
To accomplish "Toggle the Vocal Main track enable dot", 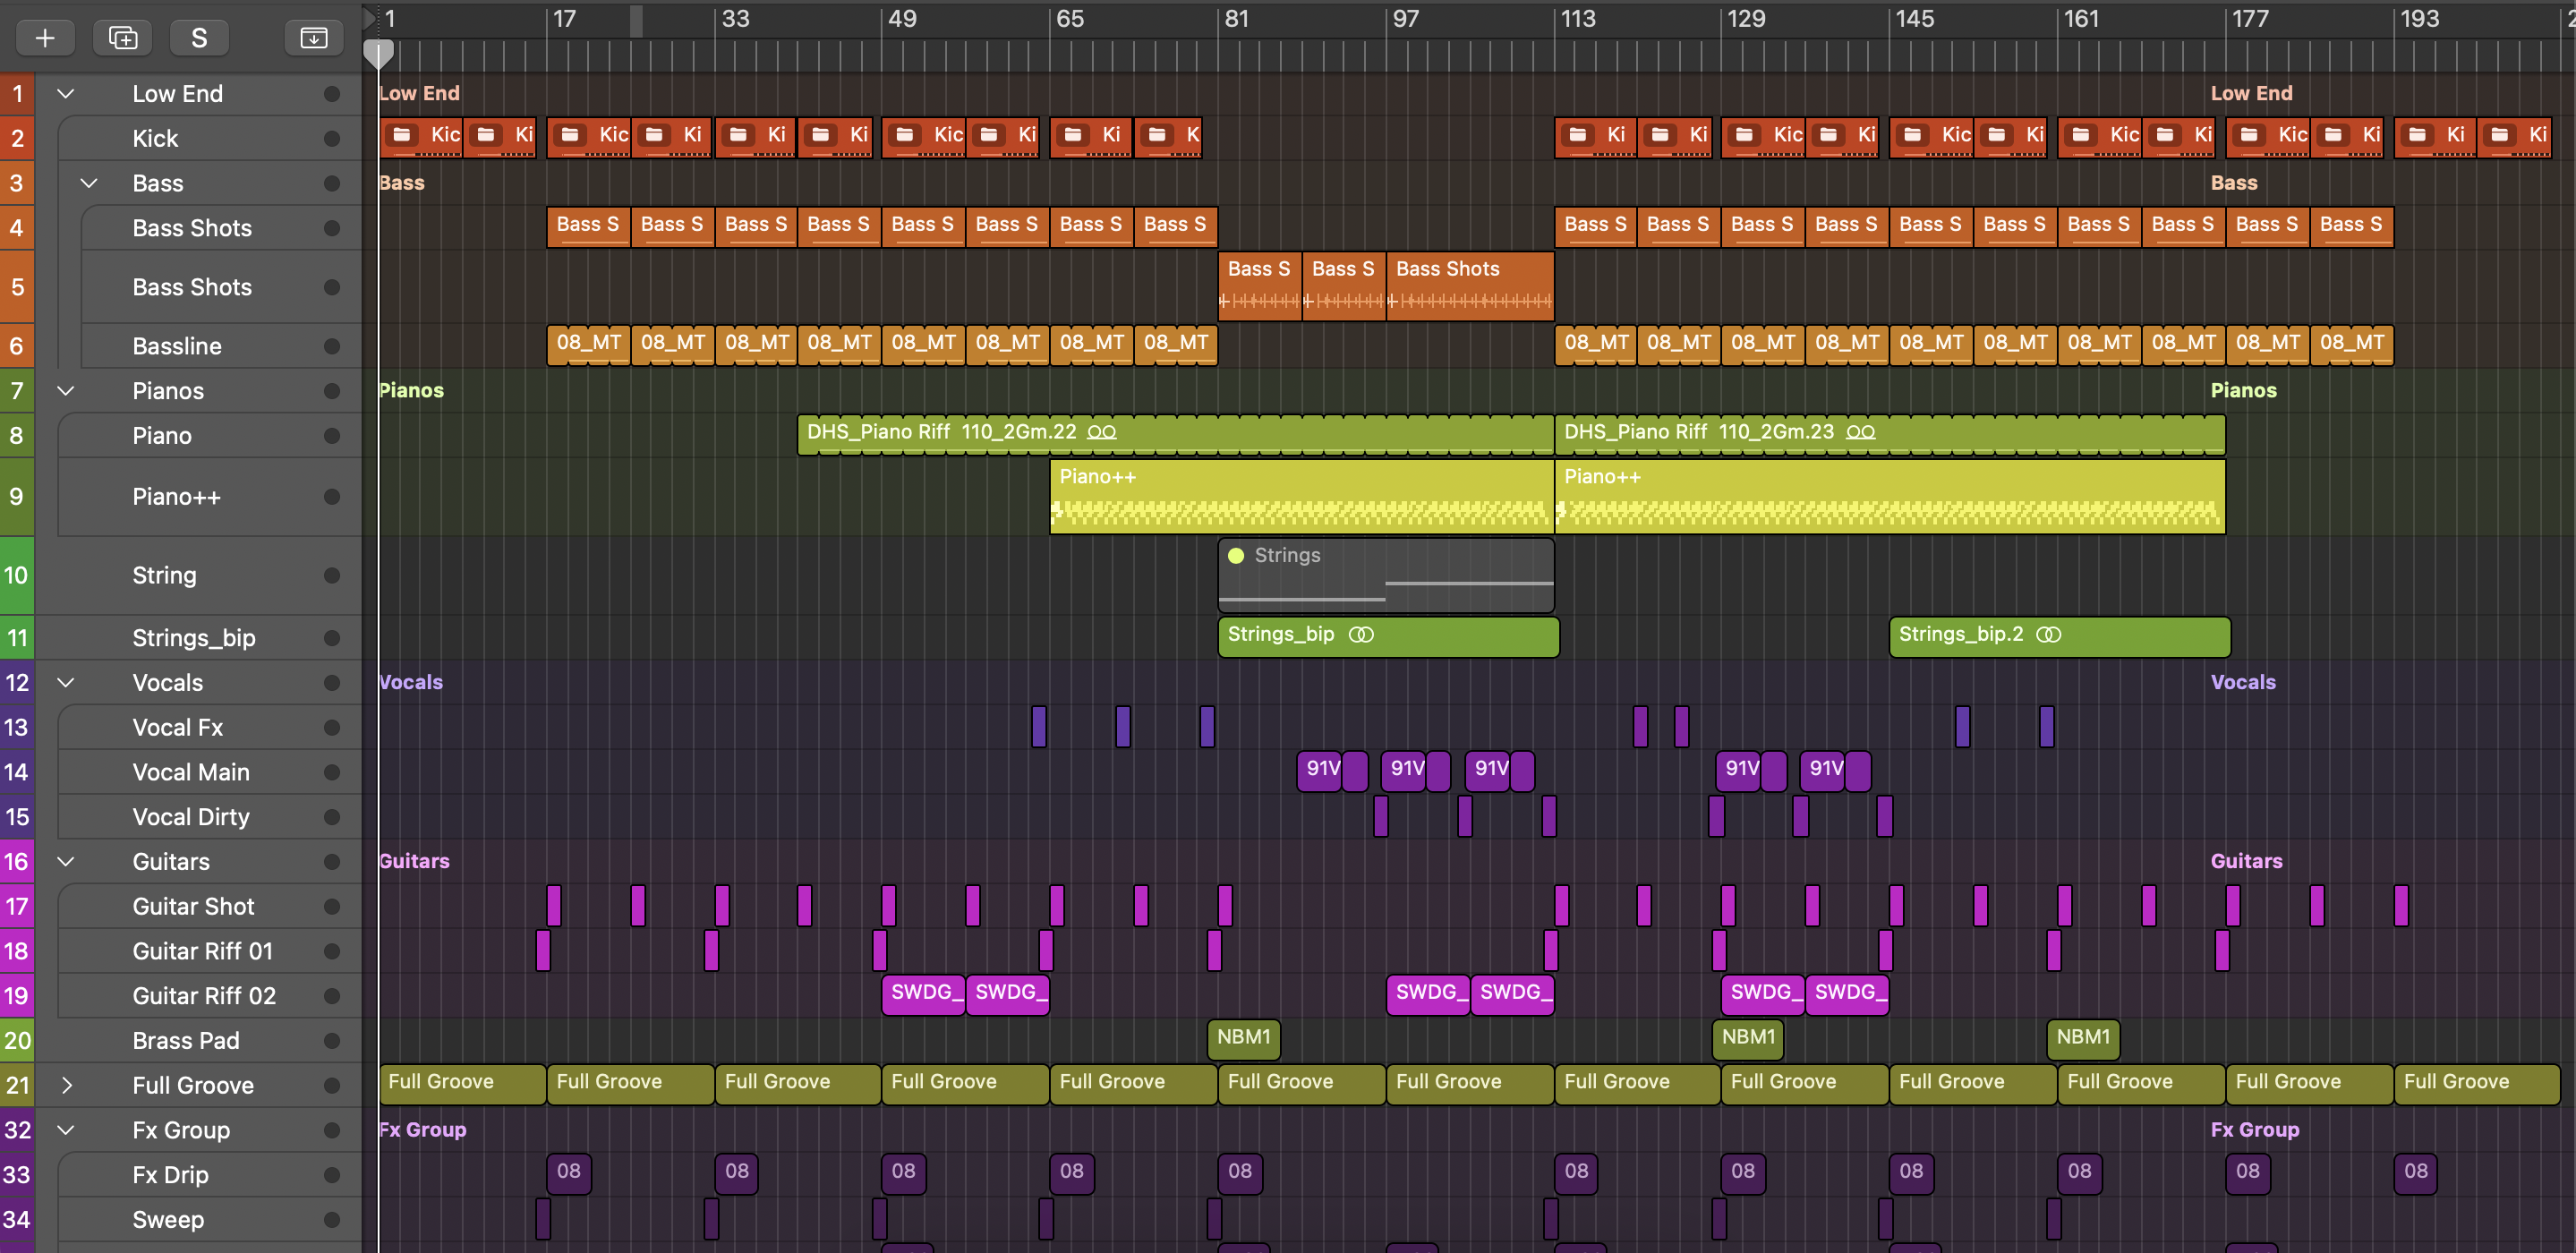I will pos(332,773).
